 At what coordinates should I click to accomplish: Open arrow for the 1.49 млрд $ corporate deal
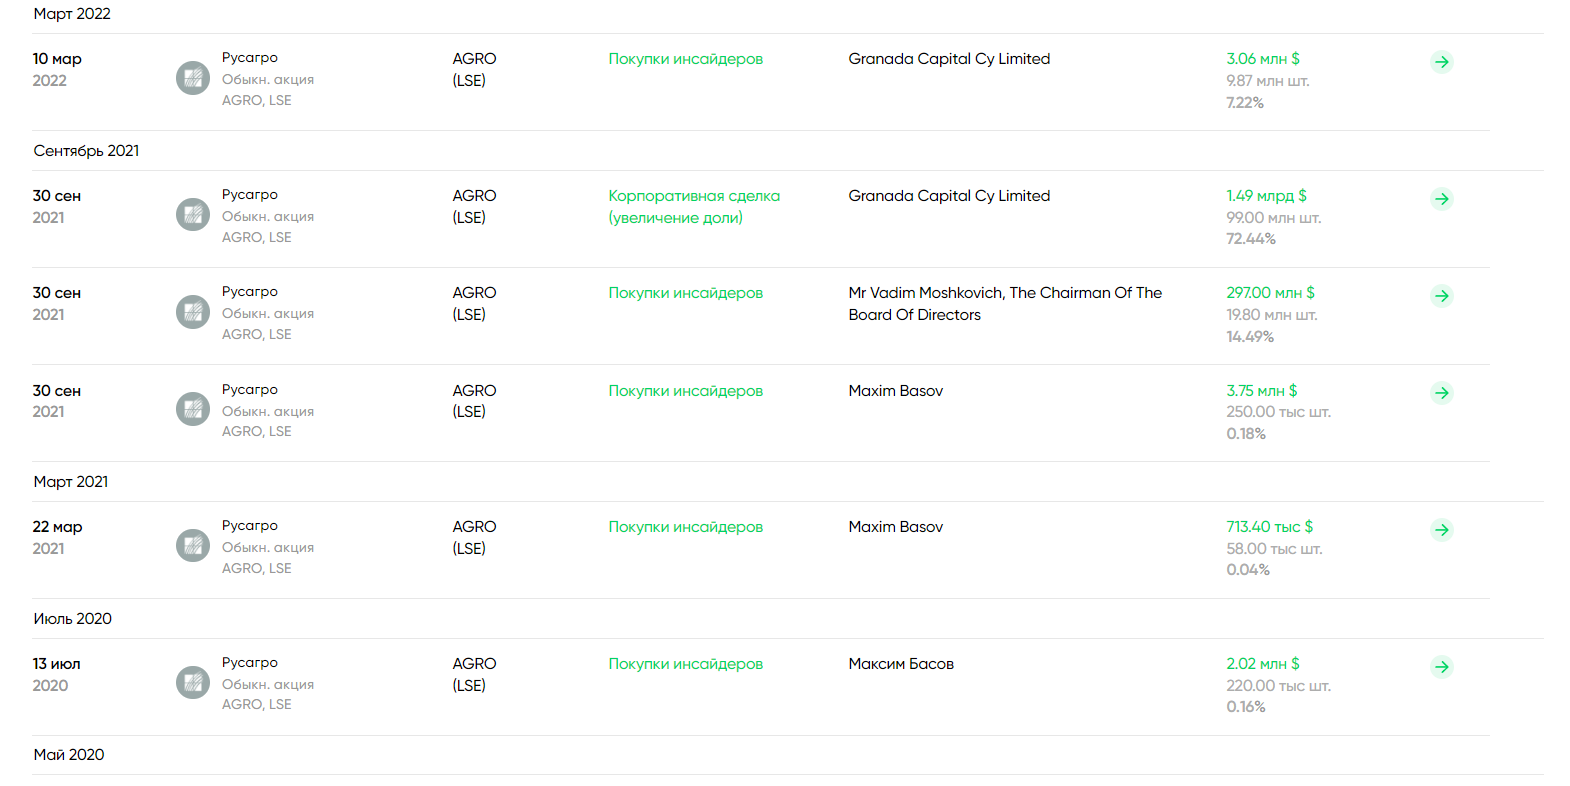[1441, 199]
